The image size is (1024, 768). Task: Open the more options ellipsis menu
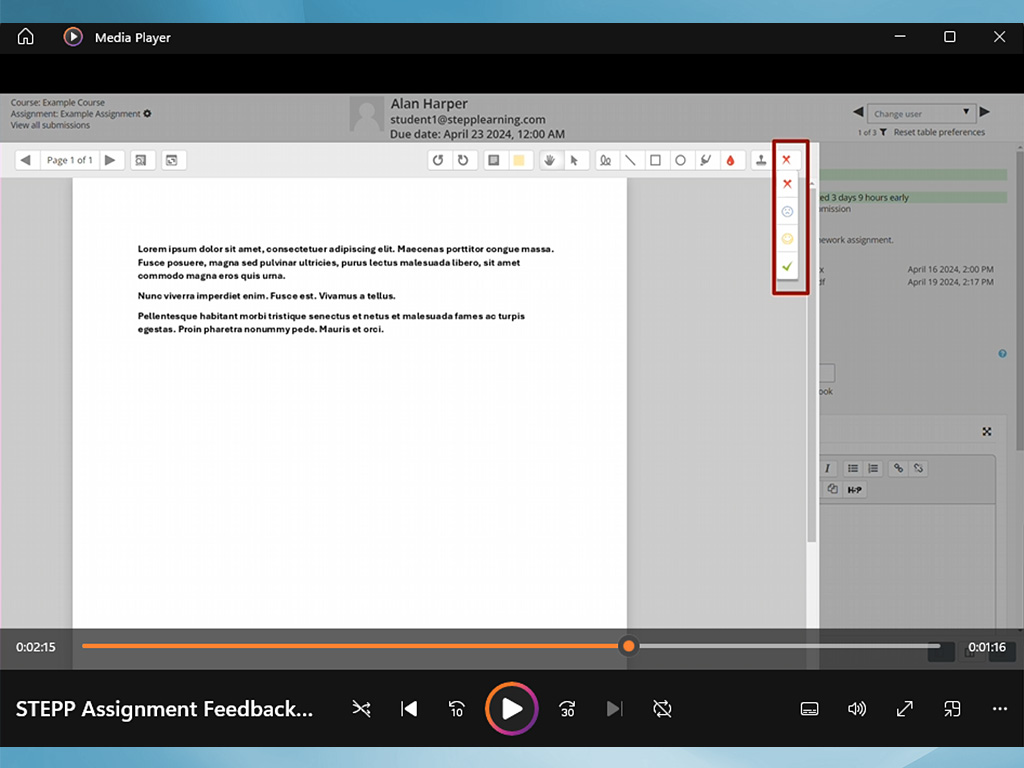(x=999, y=709)
